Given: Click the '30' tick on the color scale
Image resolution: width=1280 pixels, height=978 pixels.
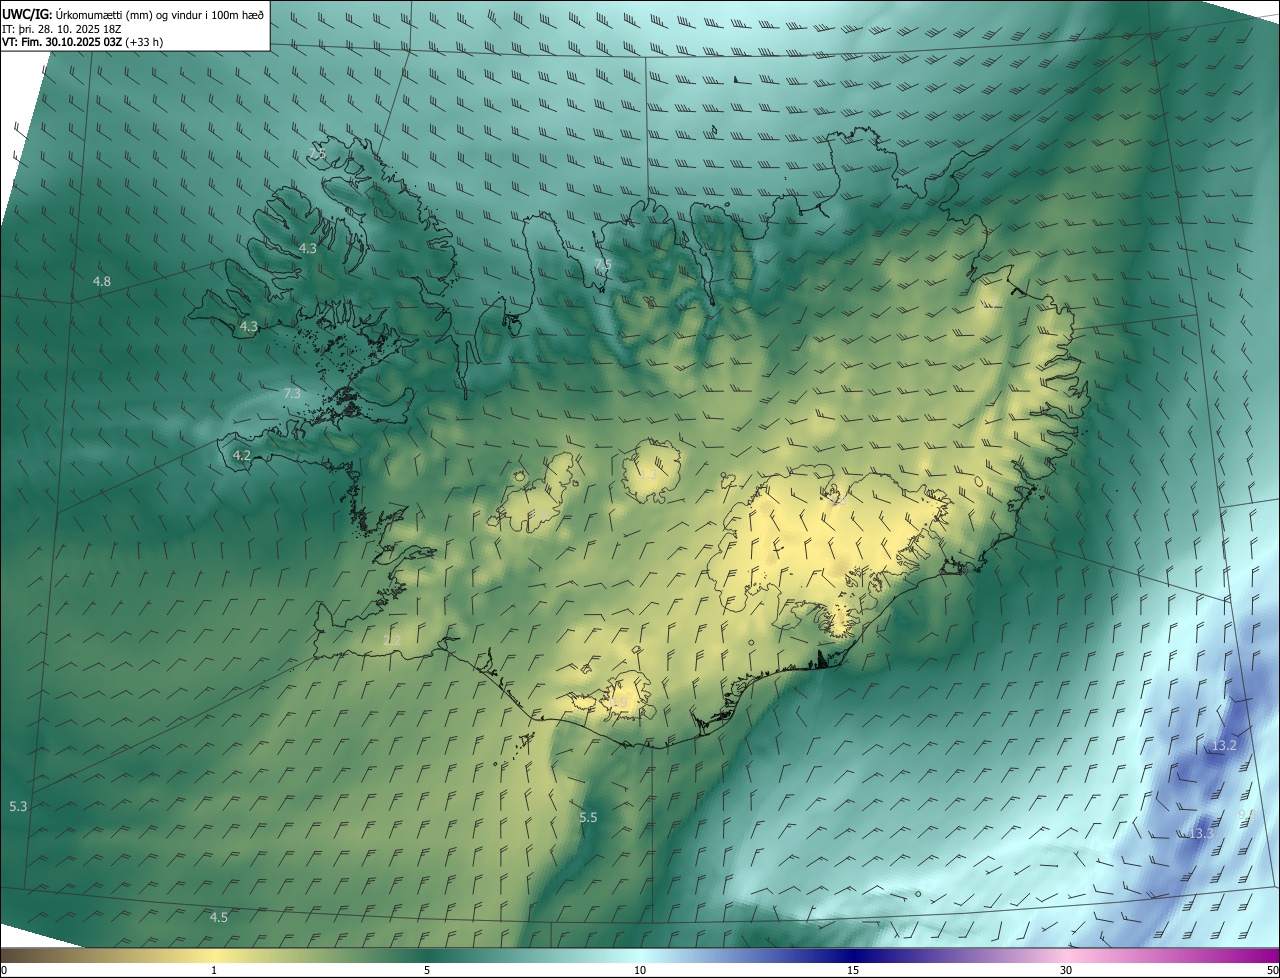Looking at the screenshot, I should coord(1066,970).
